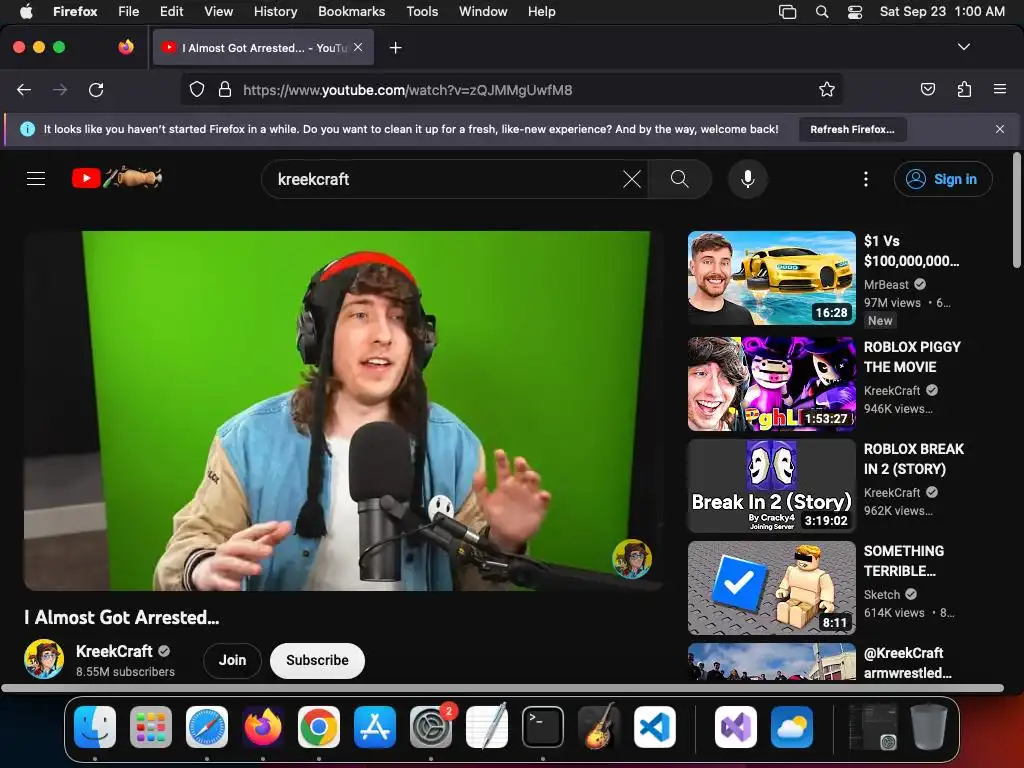
Task: Go back with Firefox back arrow
Action: [x=24, y=89]
